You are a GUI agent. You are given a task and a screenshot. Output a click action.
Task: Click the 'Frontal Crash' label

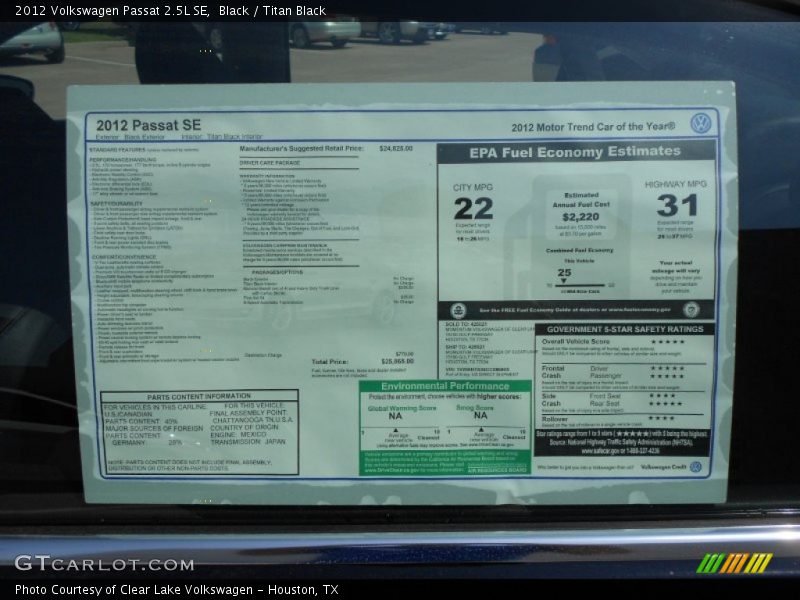click(553, 372)
